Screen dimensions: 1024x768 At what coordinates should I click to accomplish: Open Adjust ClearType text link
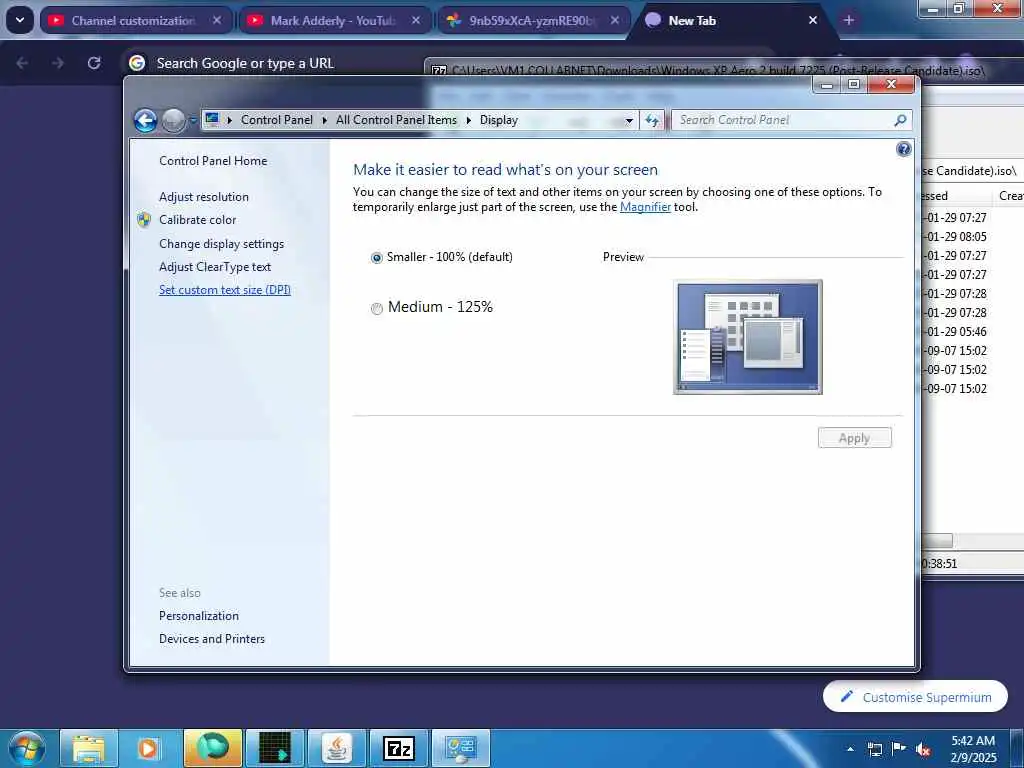coord(215,267)
